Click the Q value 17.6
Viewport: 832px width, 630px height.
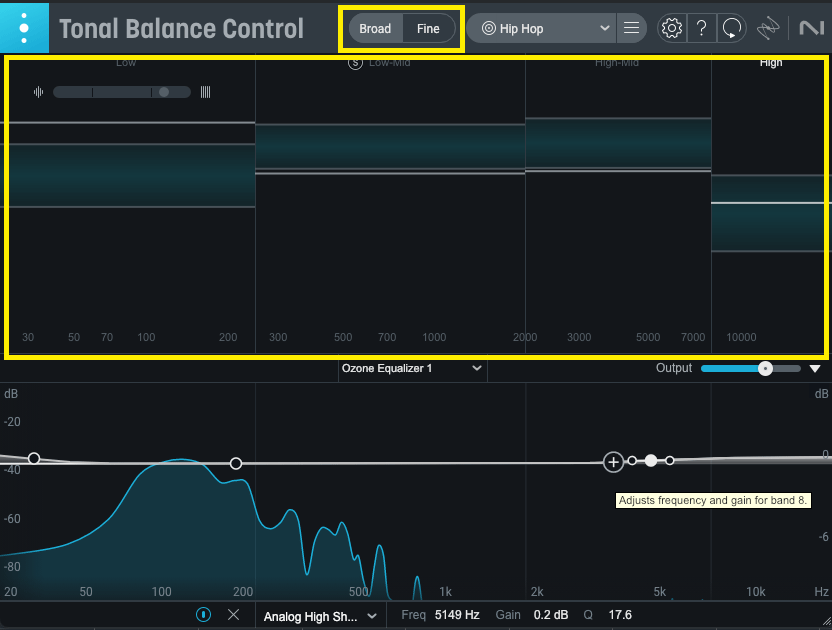[x=620, y=615]
